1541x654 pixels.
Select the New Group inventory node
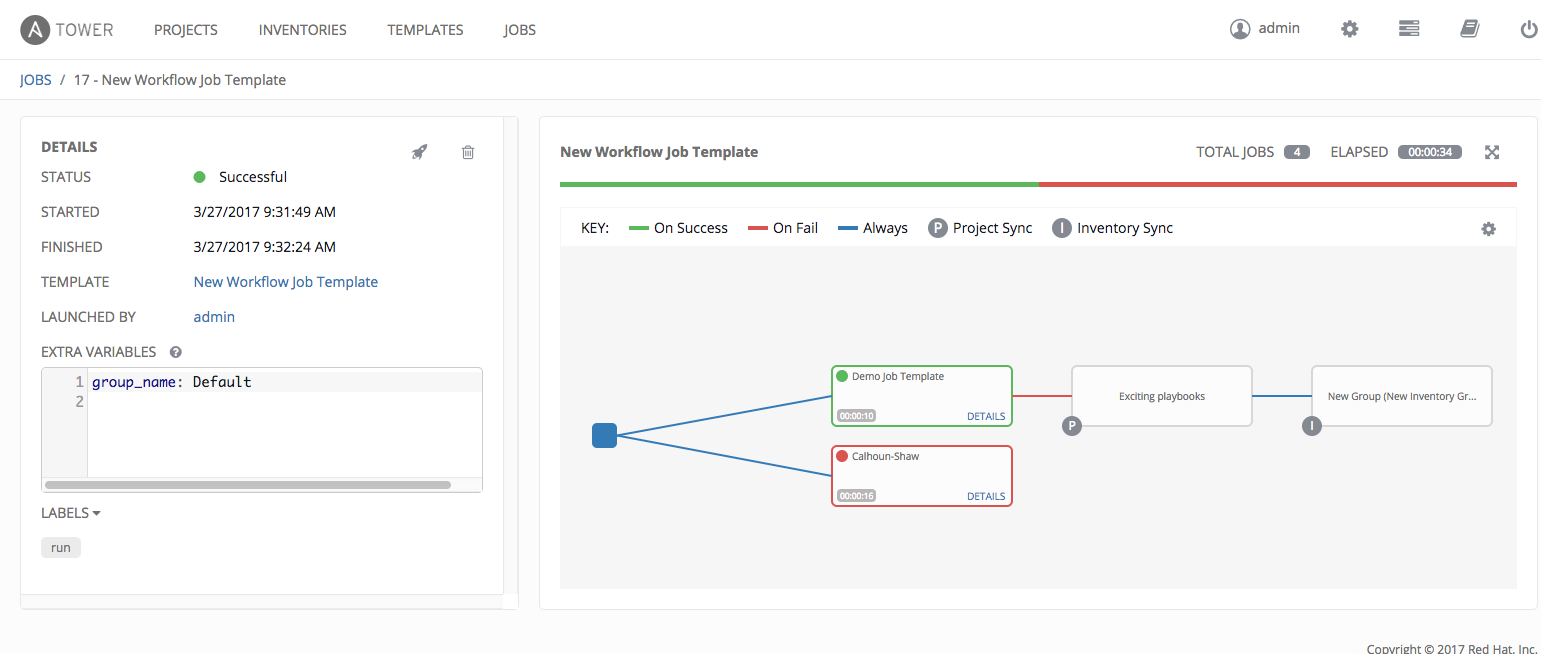[x=1402, y=396]
